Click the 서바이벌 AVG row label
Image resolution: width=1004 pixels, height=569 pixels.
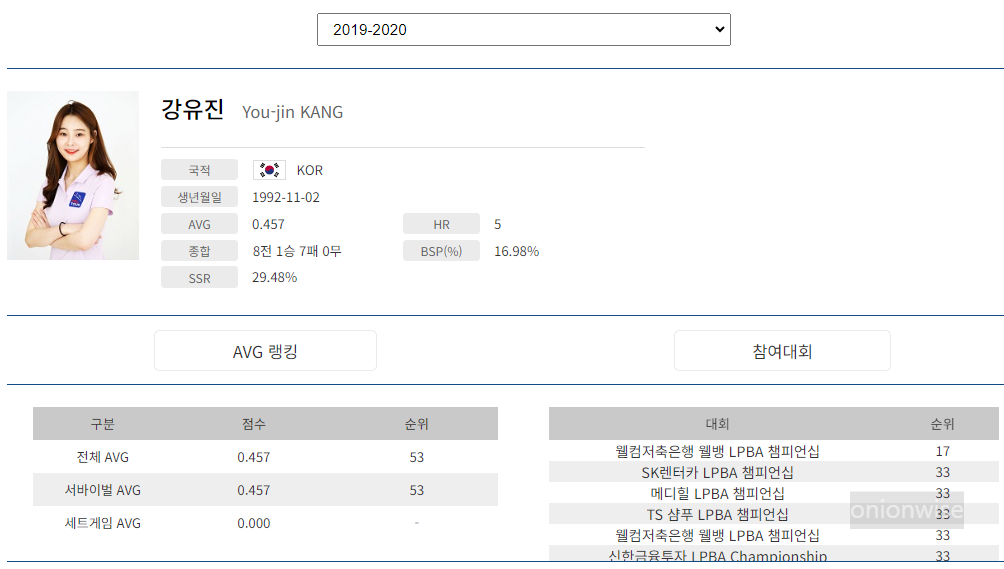pos(102,490)
